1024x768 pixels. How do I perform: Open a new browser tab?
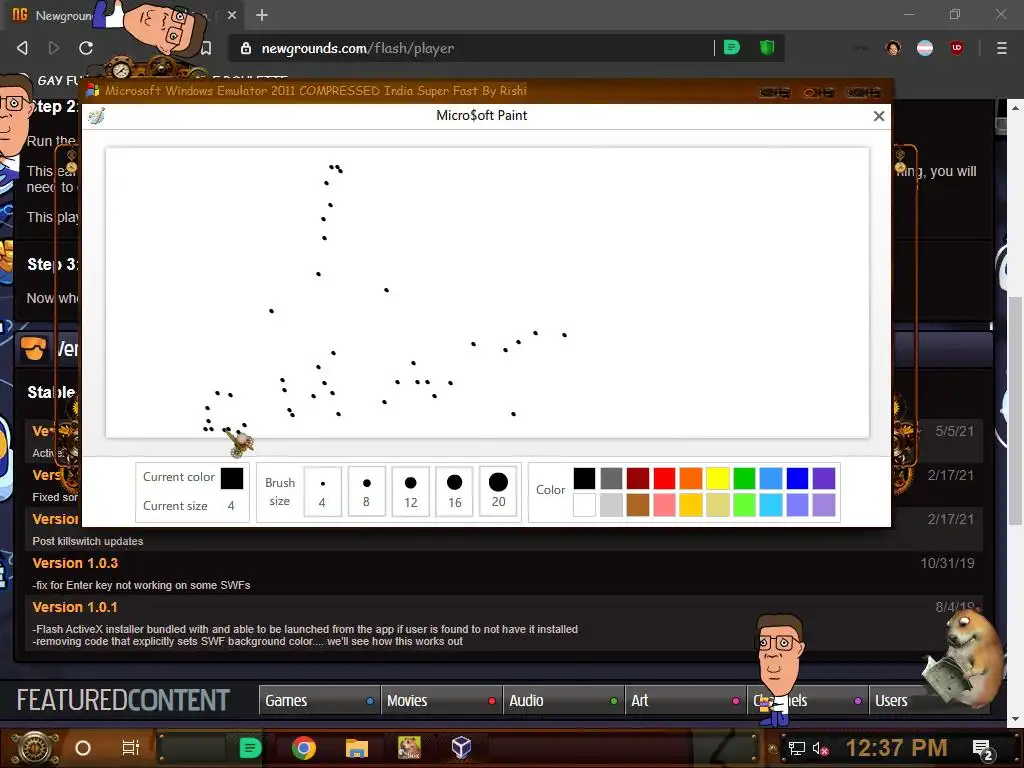tap(262, 14)
